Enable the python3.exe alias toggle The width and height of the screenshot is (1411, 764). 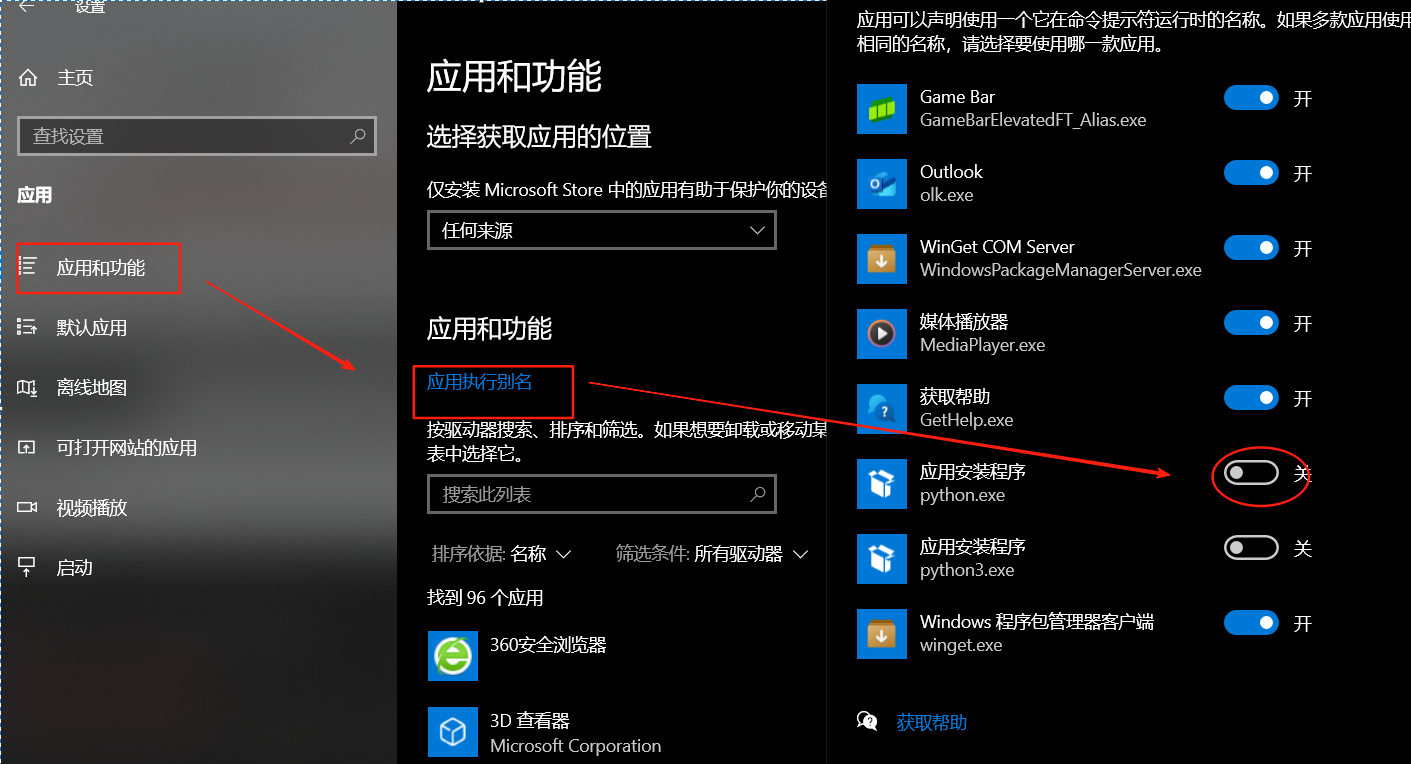[1251, 547]
